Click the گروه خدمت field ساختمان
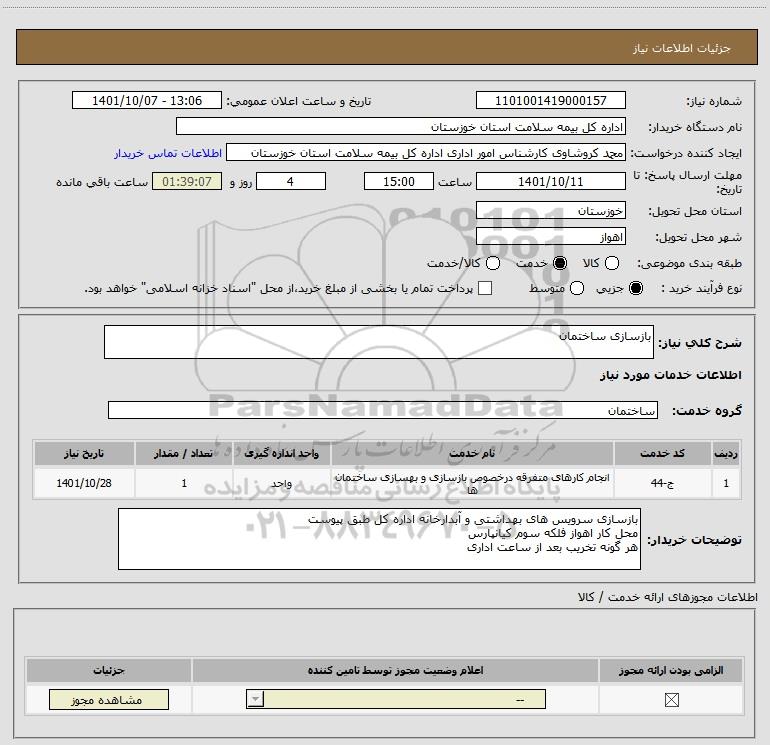770x745 pixels. pyautogui.click(x=383, y=410)
